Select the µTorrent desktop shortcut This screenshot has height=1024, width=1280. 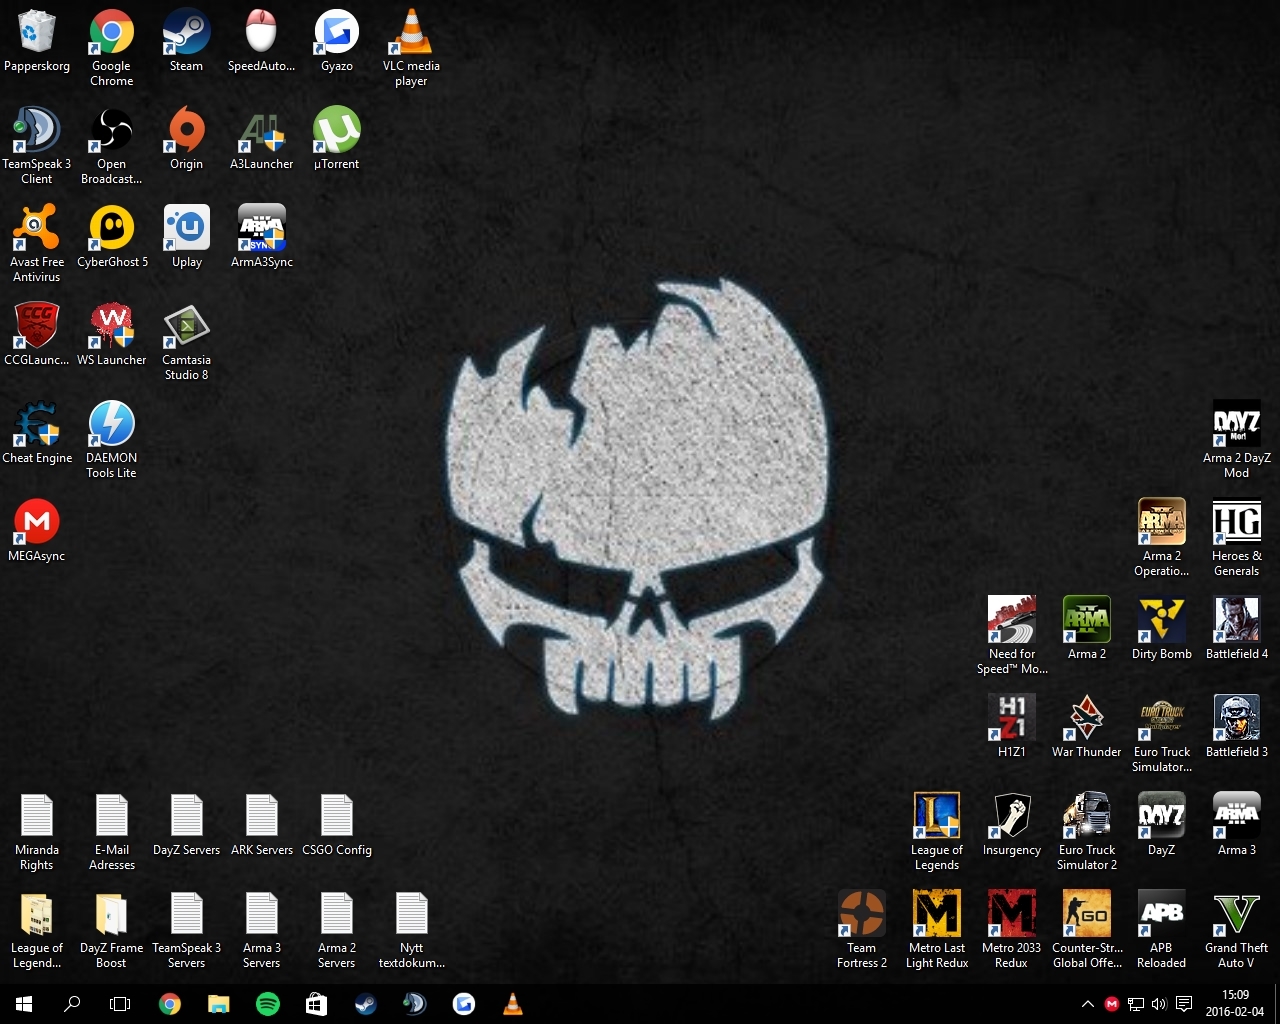pyautogui.click(x=337, y=139)
